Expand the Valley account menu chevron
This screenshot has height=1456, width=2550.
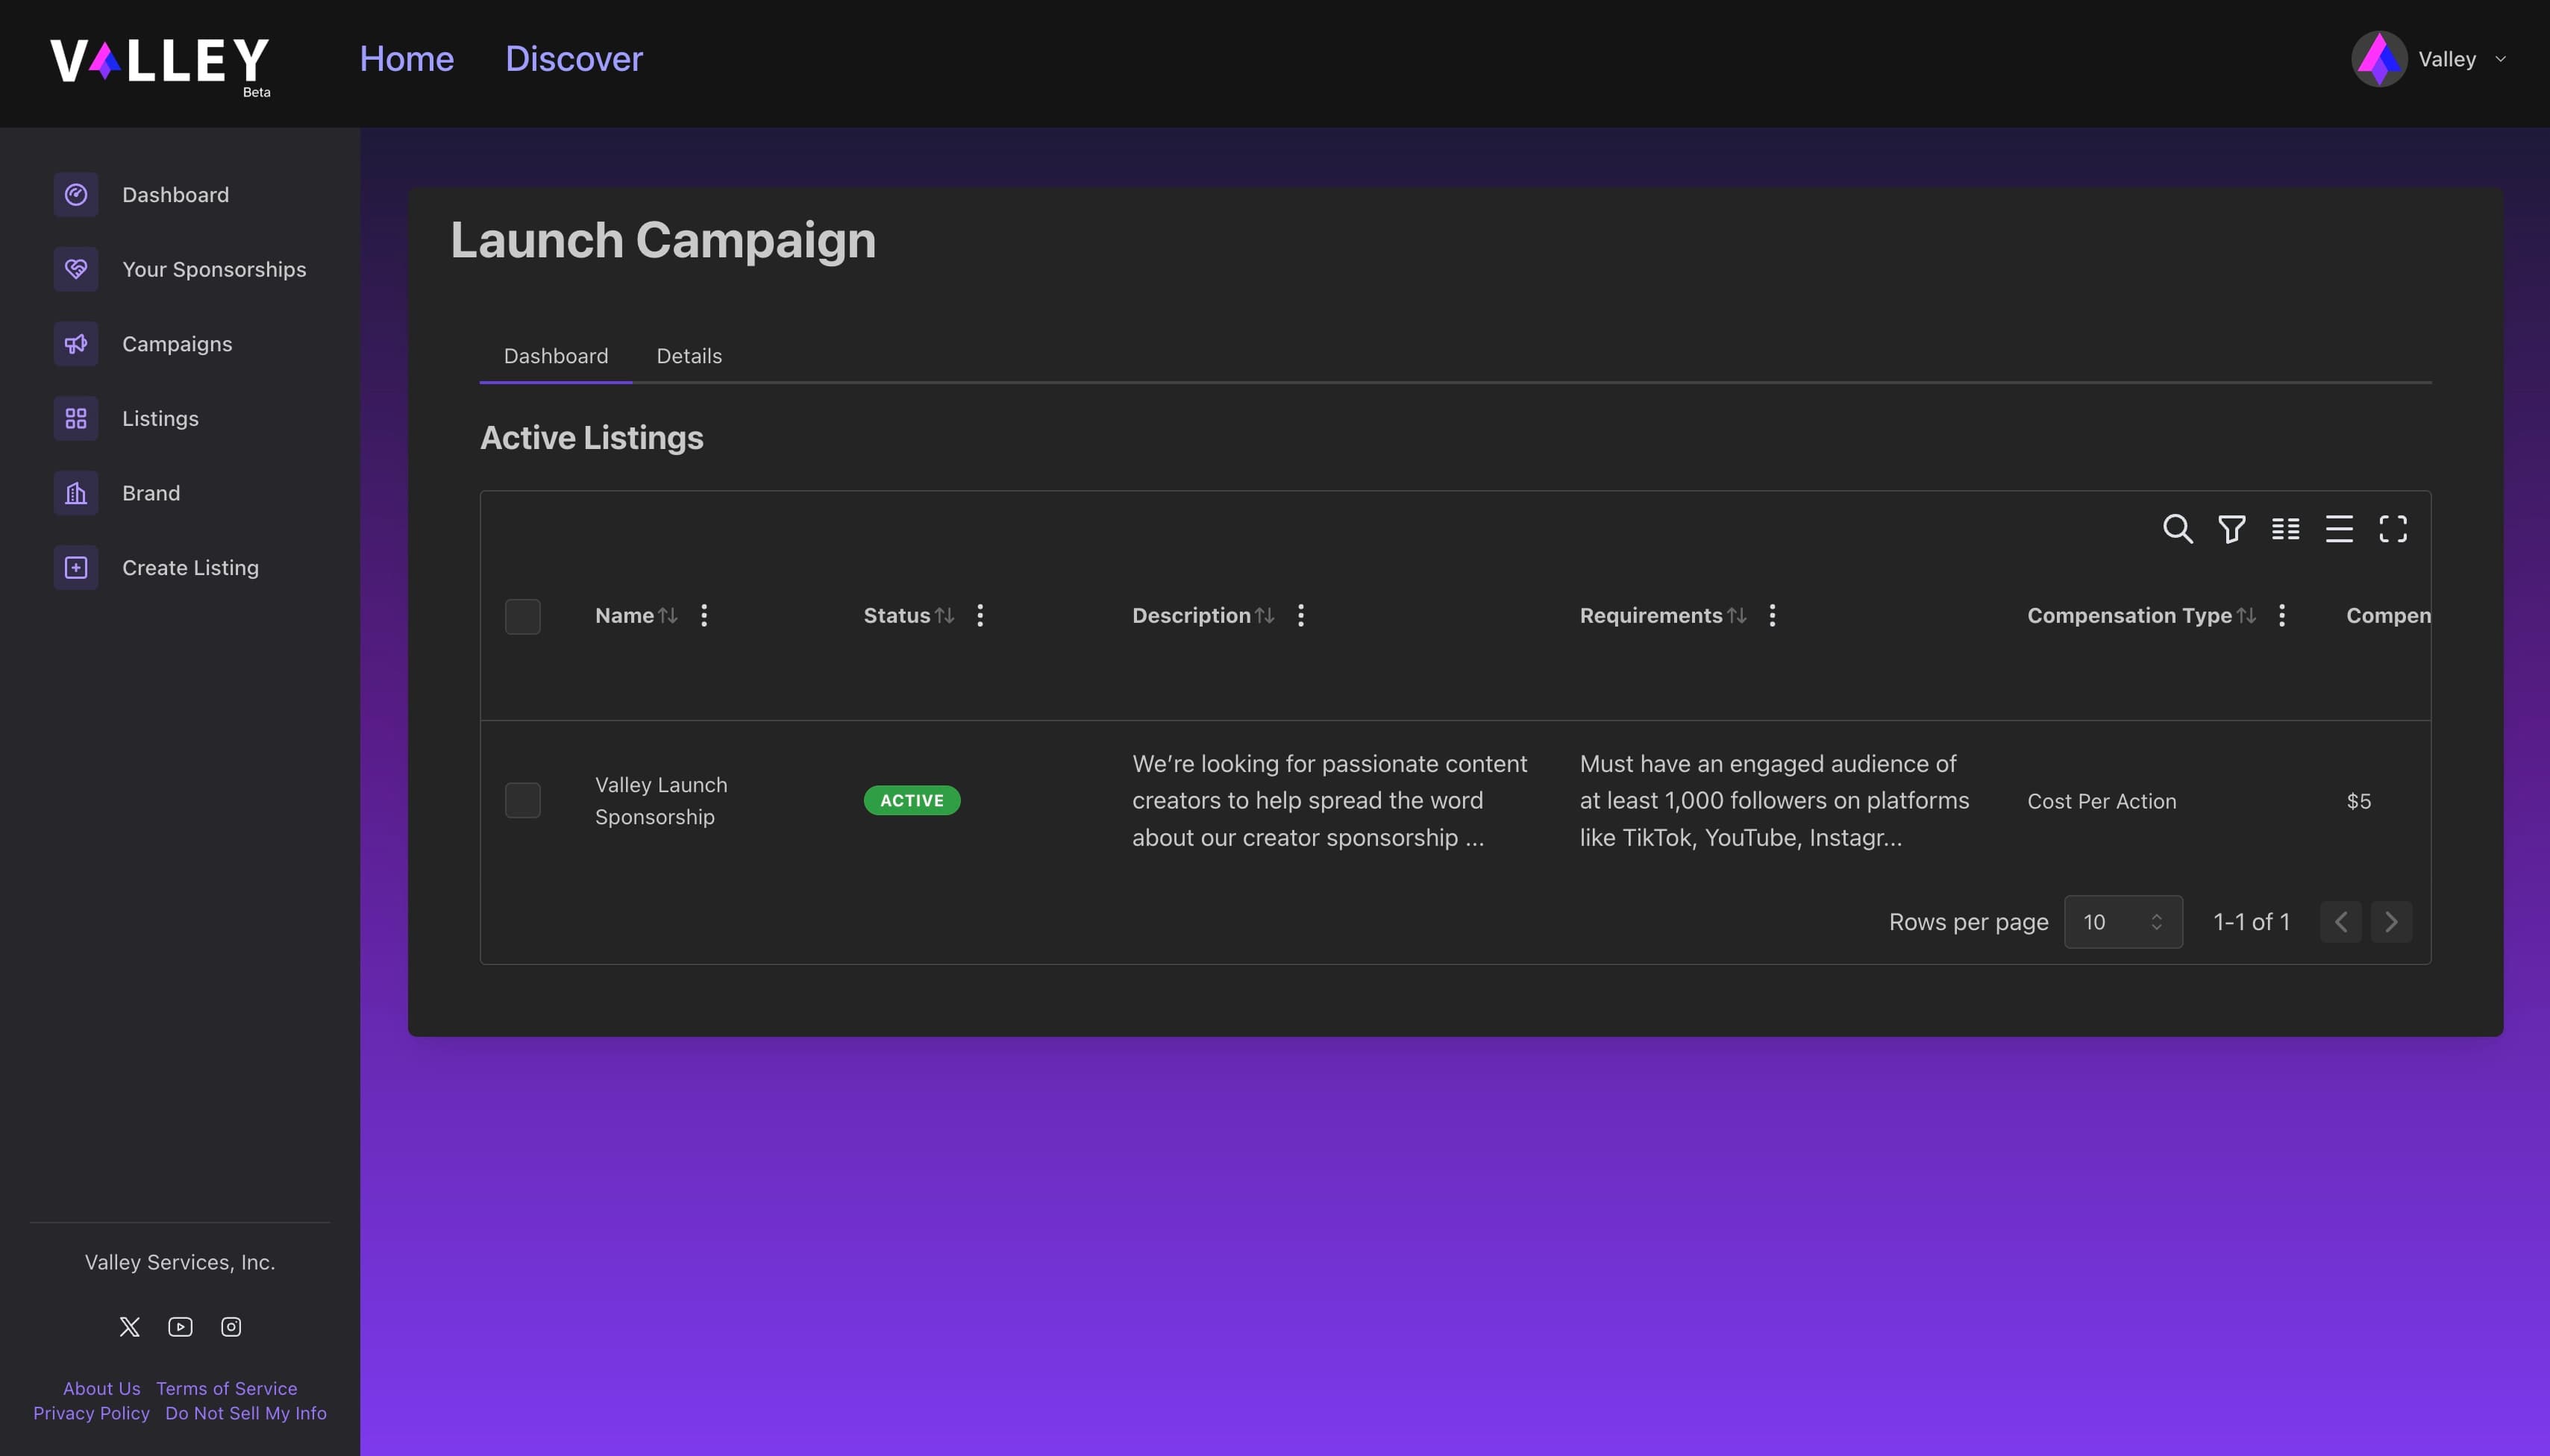(2500, 59)
